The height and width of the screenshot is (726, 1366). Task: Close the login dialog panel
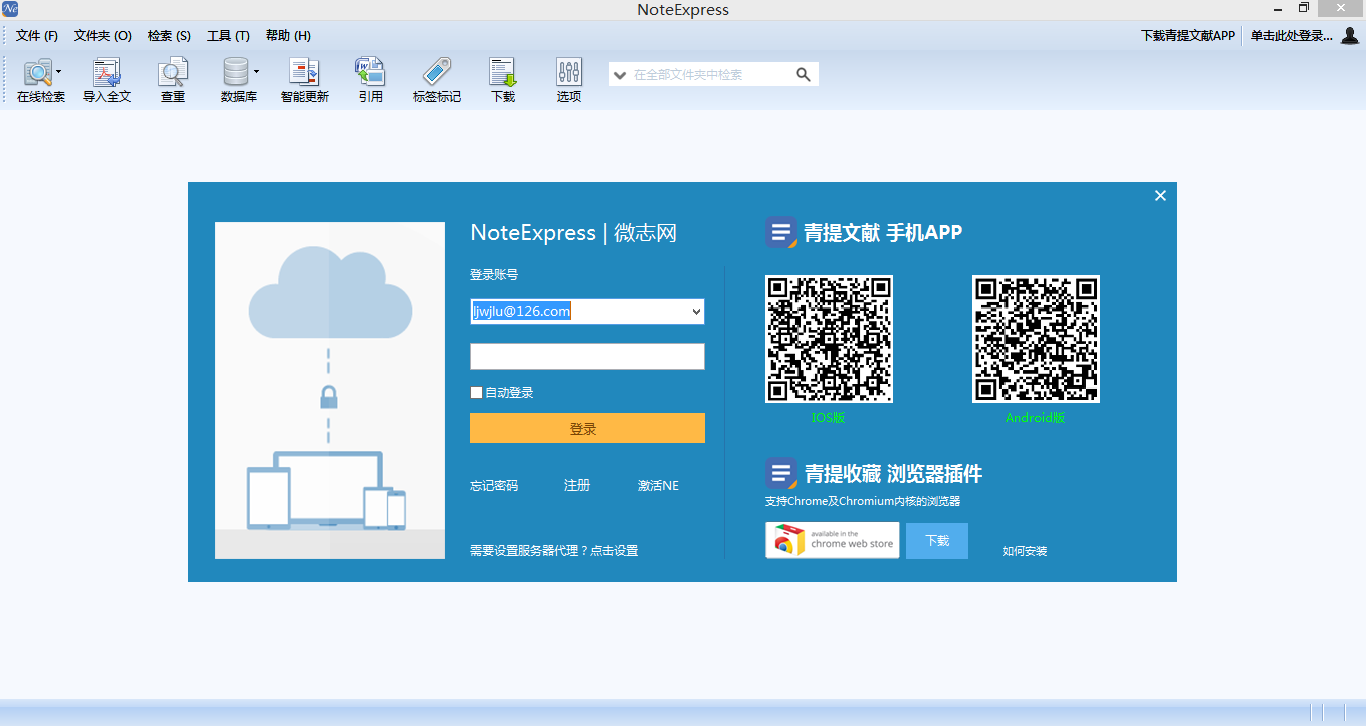(1160, 196)
